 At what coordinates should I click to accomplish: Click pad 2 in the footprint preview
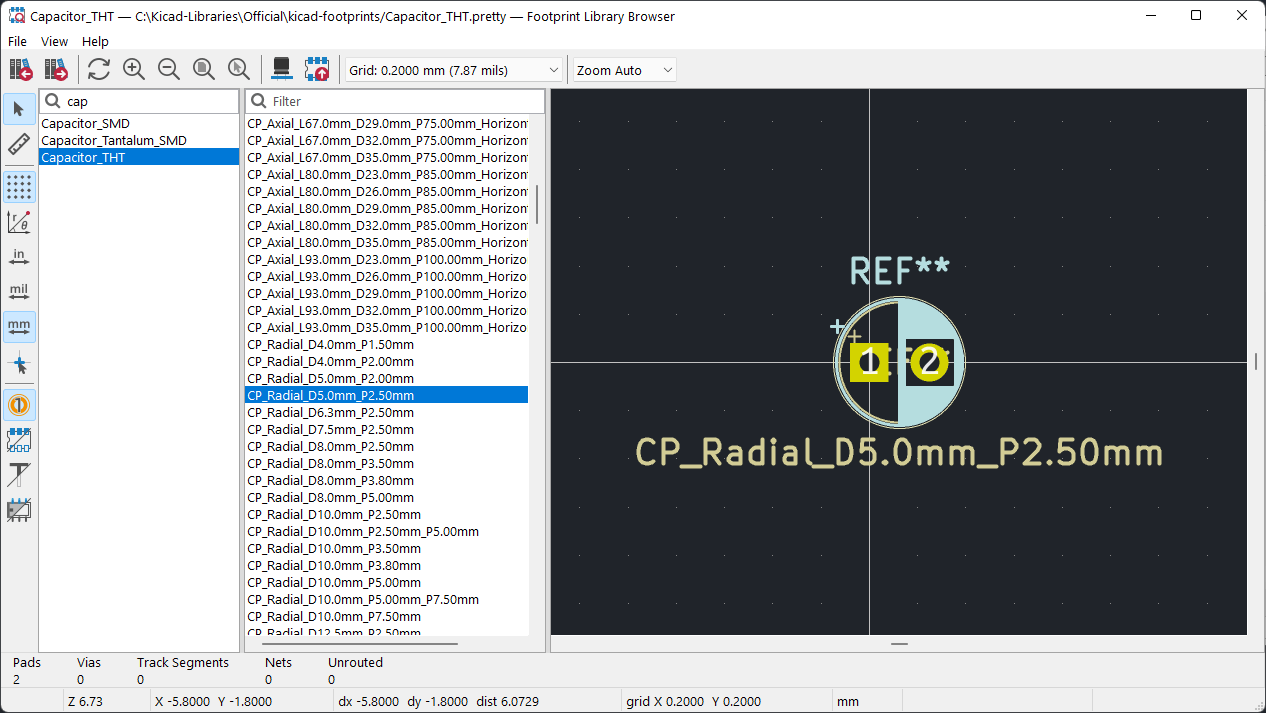(x=930, y=362)
